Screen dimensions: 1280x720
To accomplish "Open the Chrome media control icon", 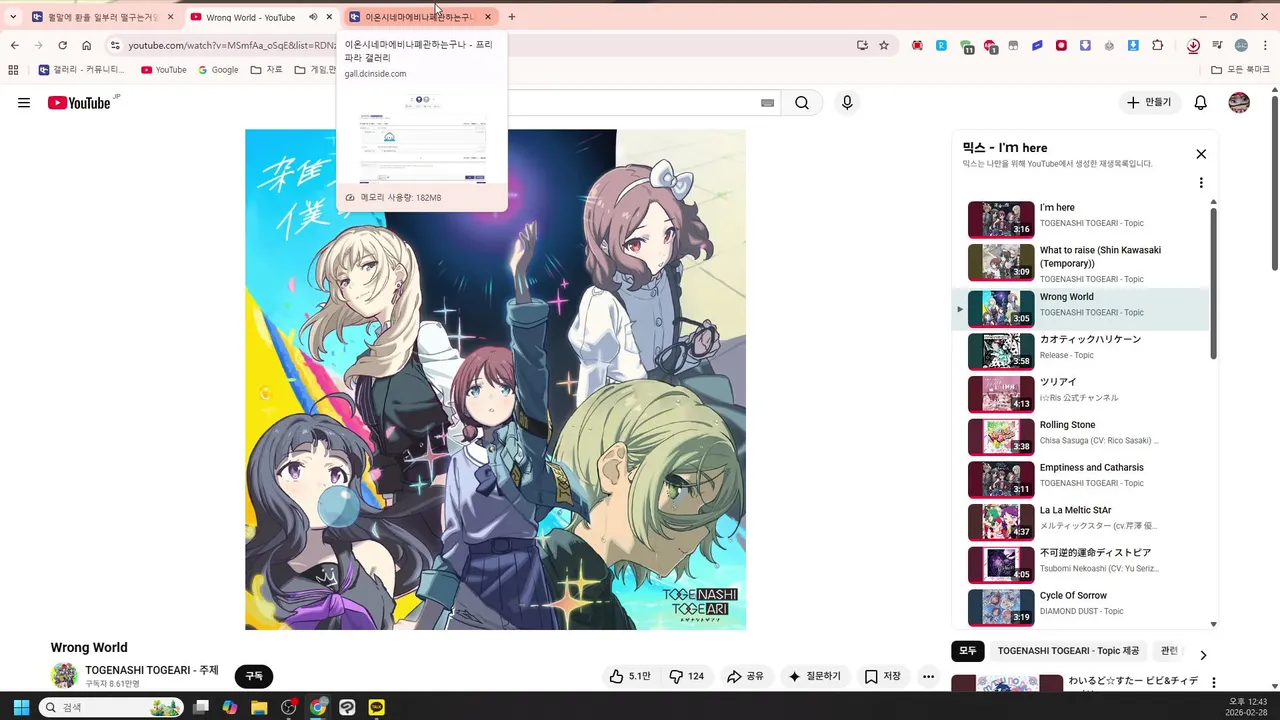I will point(1217,45).
